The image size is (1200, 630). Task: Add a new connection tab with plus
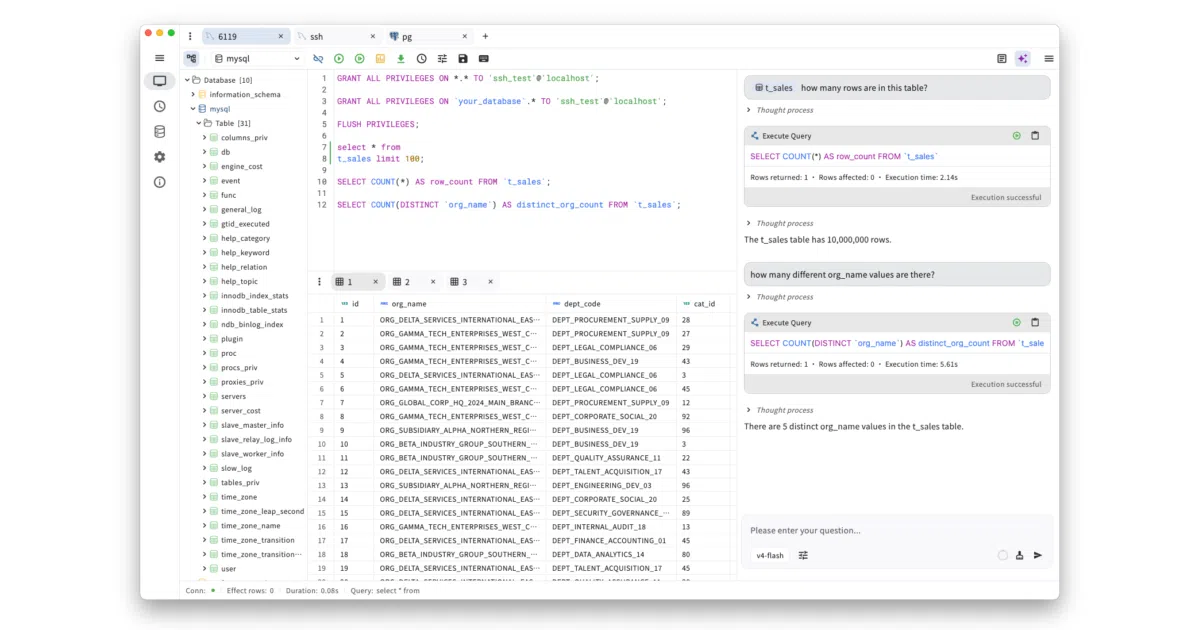pyautogui.click(x=486, y=36)
